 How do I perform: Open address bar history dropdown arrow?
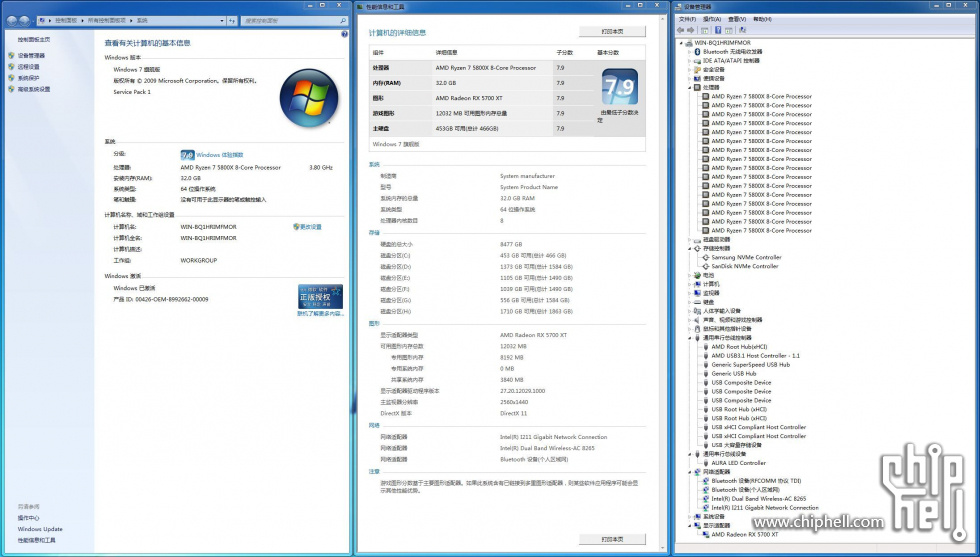[222, 21]
